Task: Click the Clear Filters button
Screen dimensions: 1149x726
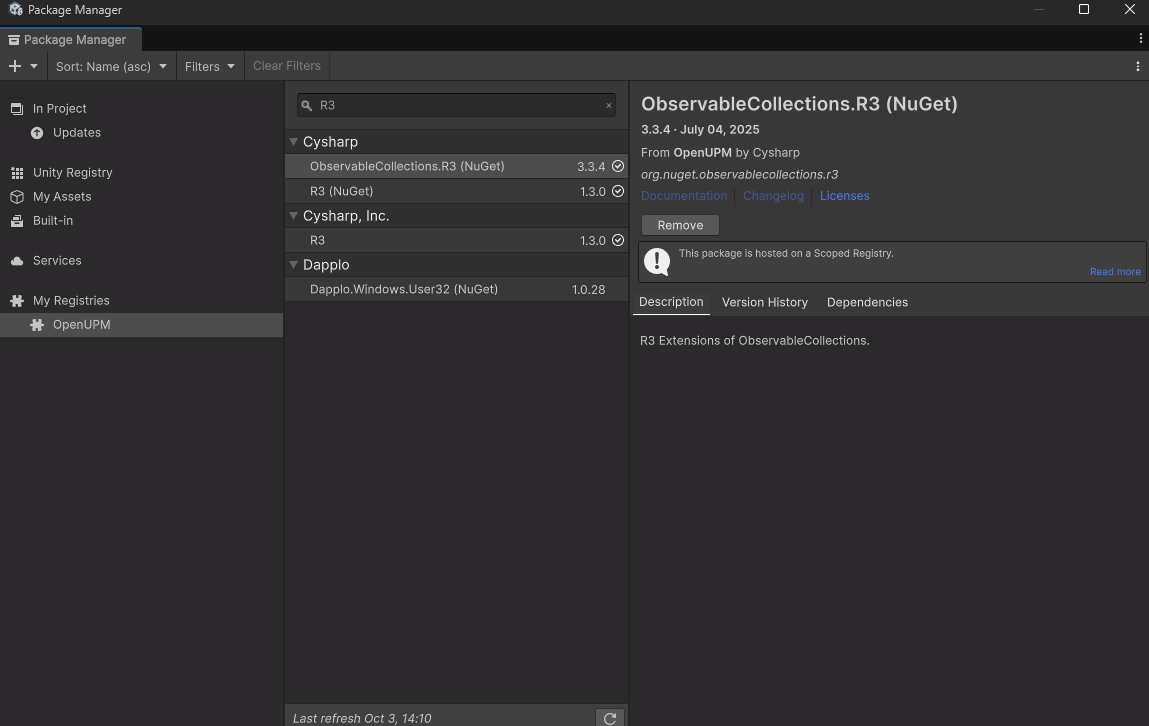Action: pos(287,66)
